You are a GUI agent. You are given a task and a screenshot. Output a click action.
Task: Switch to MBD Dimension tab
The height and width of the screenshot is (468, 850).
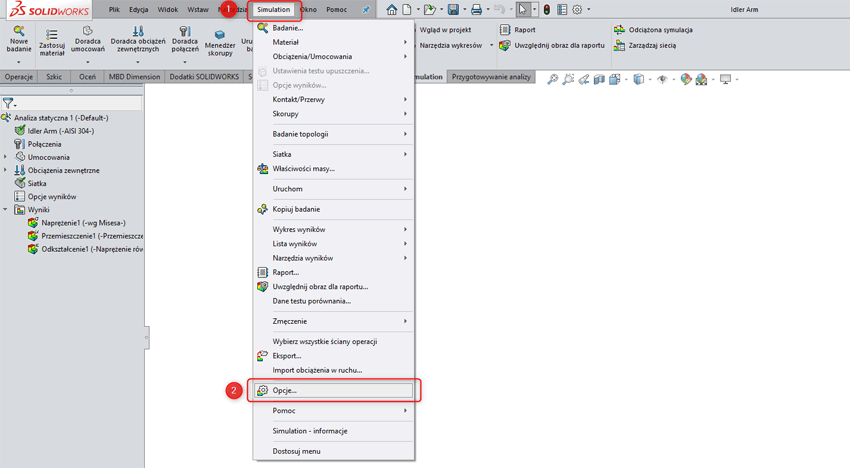pos(134,77)
